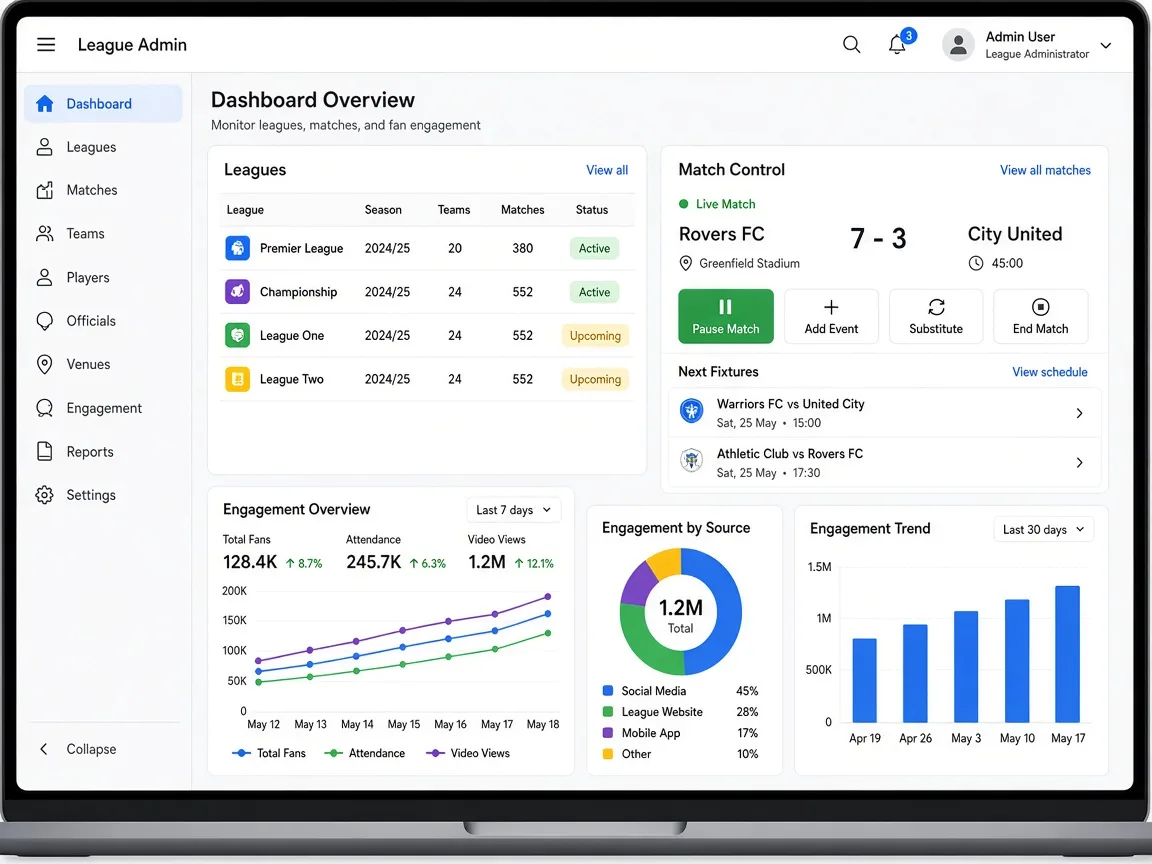Click the green Live Match indicator dot
The width and height of the screenshot is (1152, 864).
point(683,204)
